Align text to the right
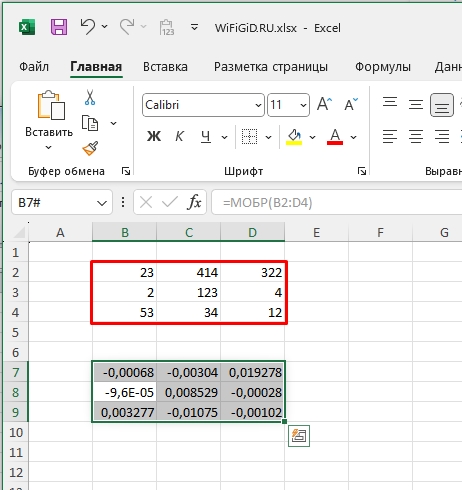 click(x=442, y=136)
